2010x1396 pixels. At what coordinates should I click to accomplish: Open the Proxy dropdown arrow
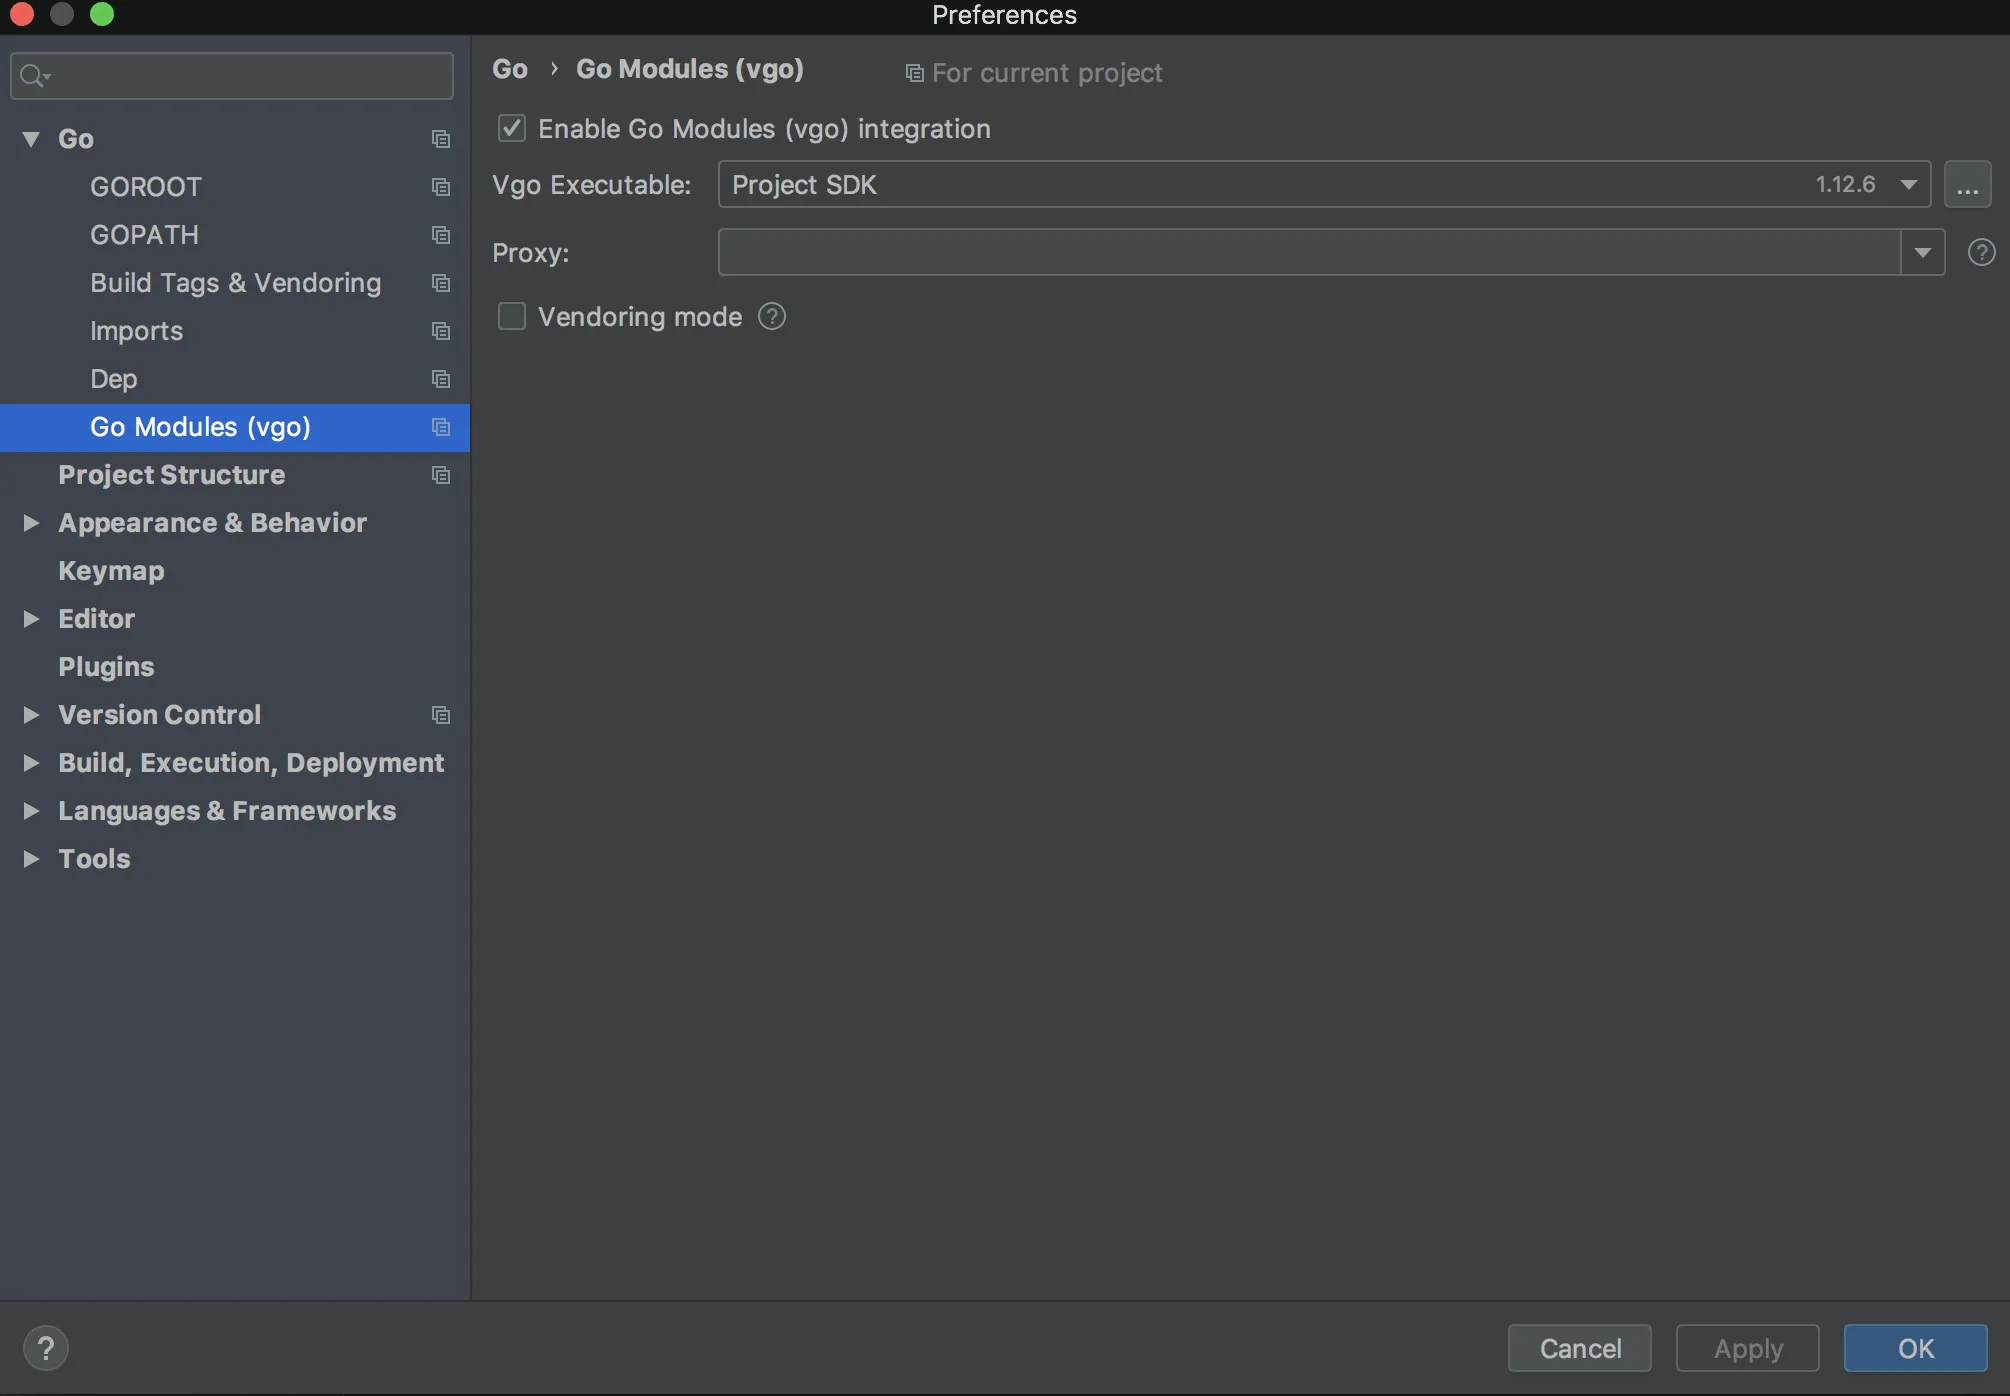1922,252
